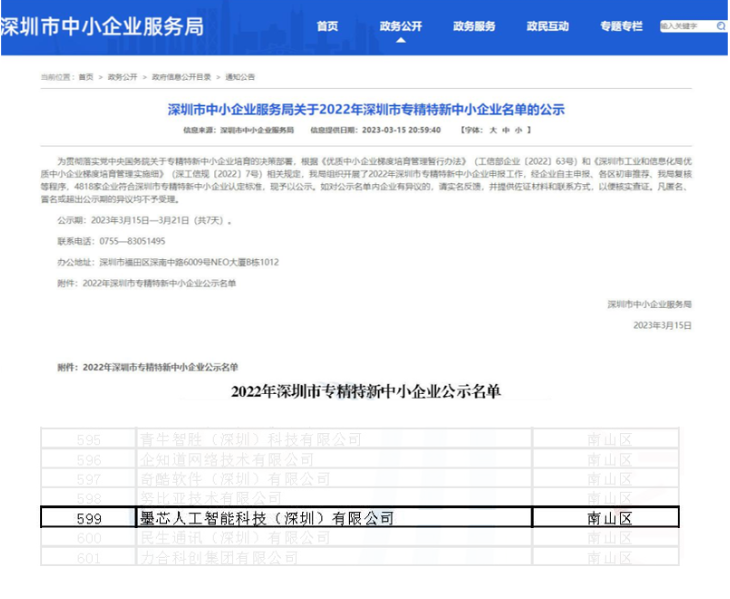Click the blue article title heading
Viewport: 730px width, 599px height.
(x=366, y=109)
